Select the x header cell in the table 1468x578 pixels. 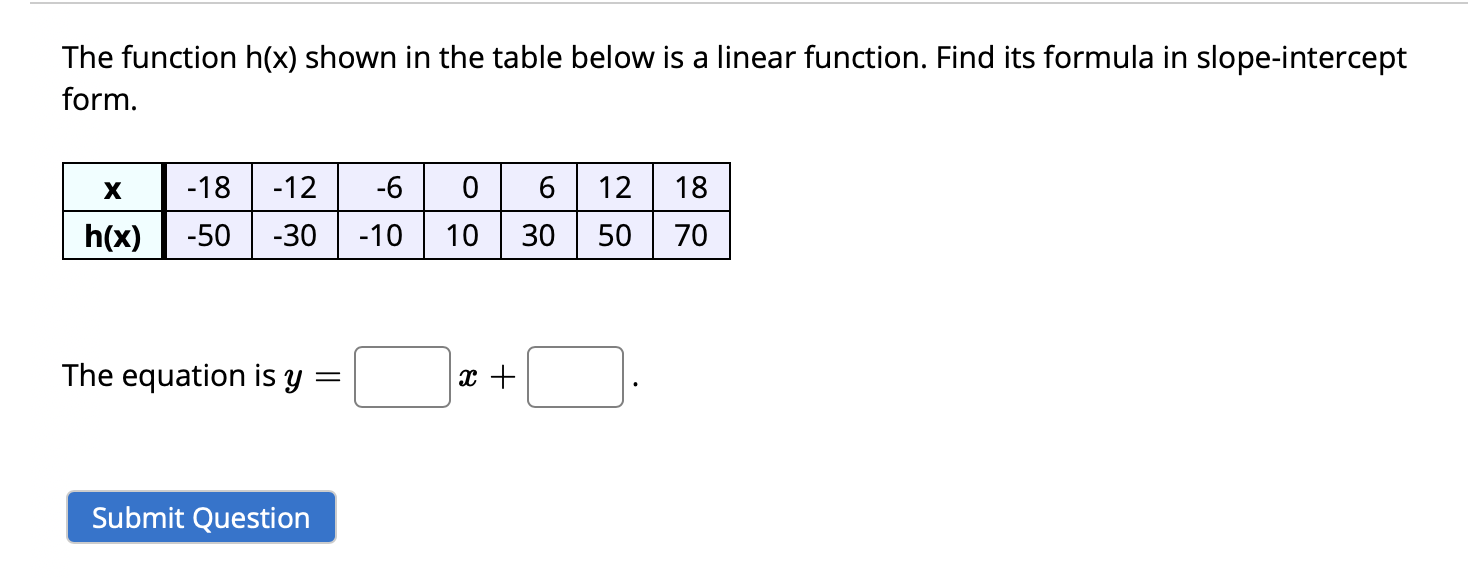110,187
